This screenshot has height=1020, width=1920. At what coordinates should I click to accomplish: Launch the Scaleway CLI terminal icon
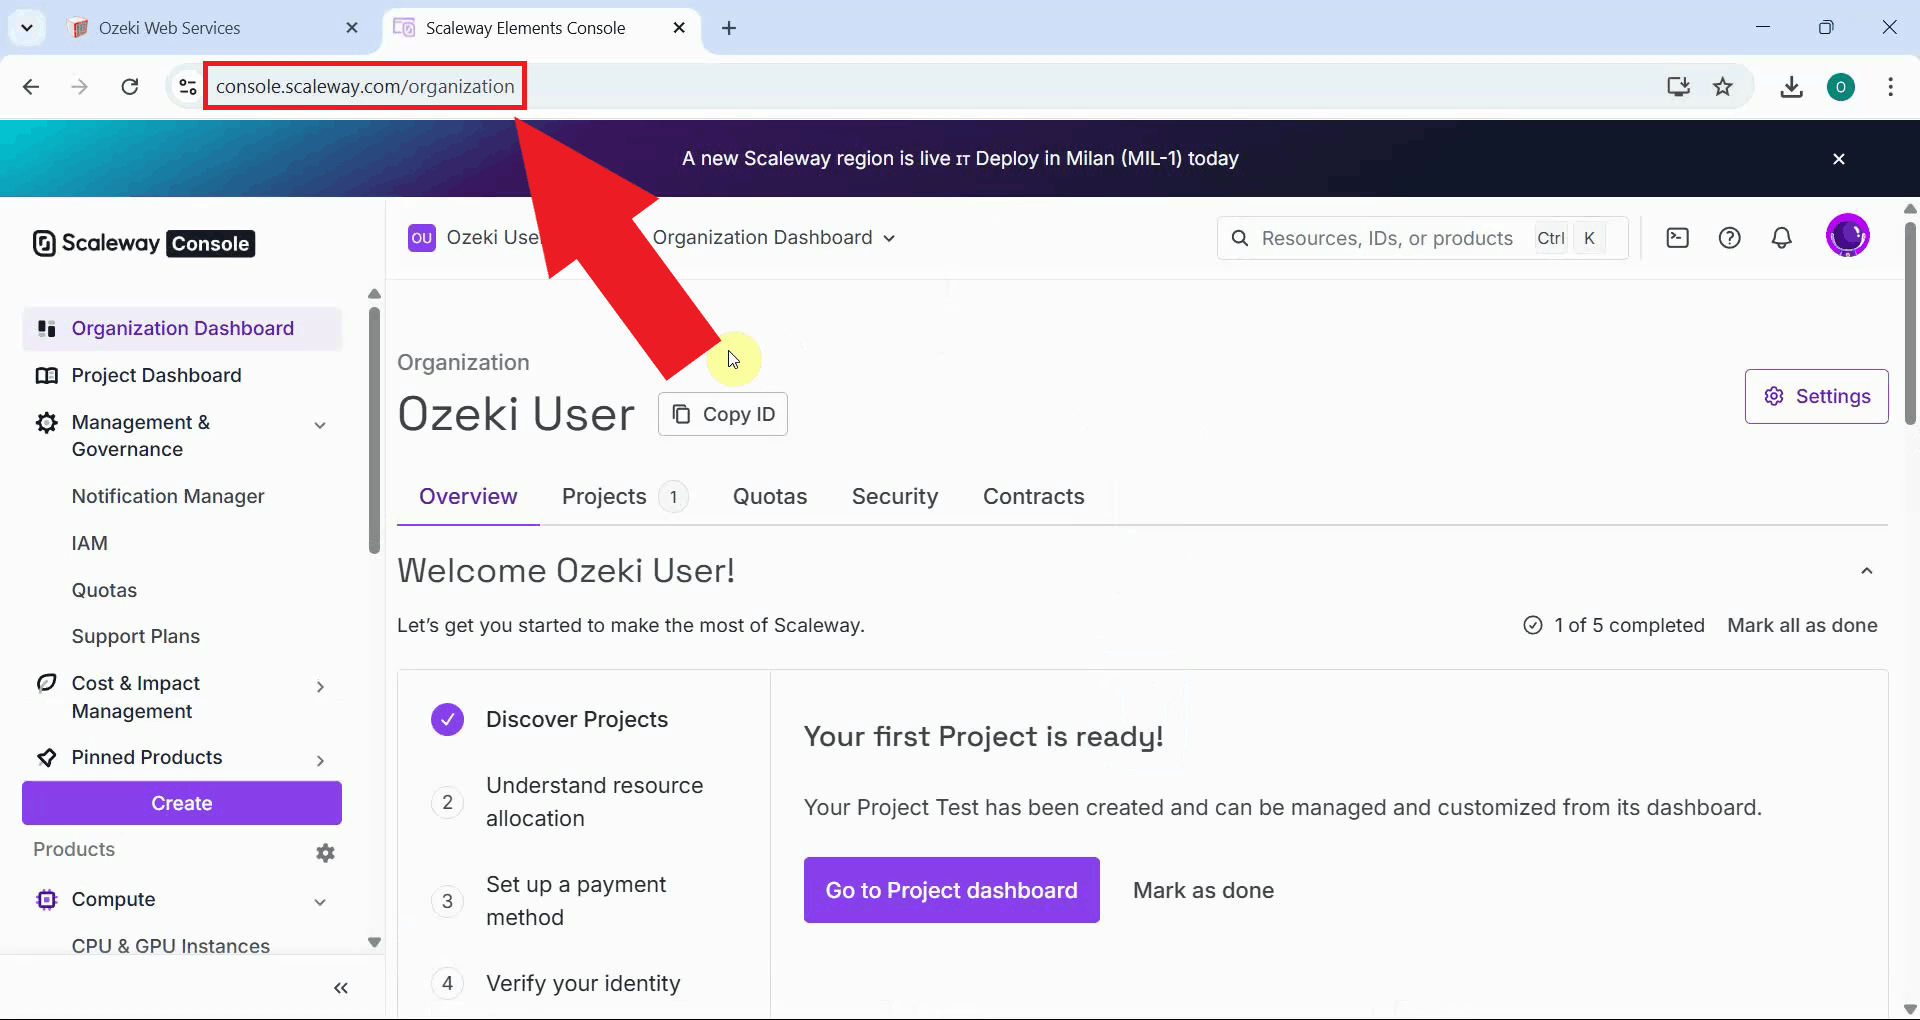pyautogui.click(x=1678, y=238)
